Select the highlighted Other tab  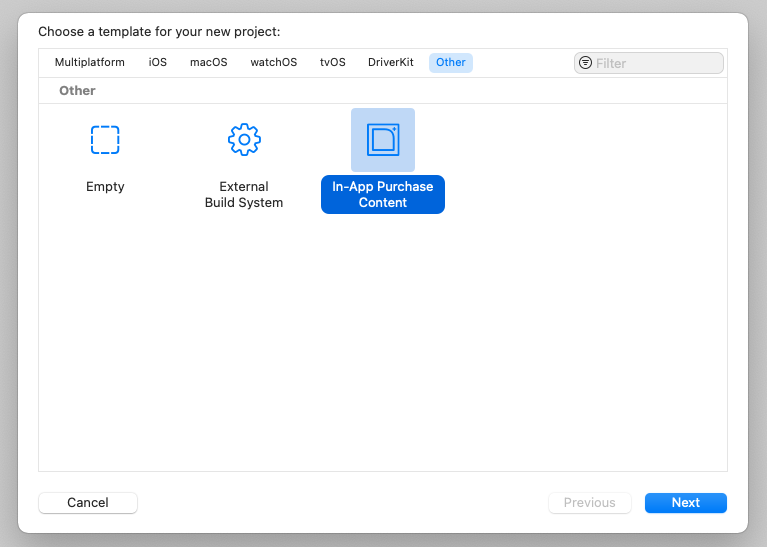451,63
